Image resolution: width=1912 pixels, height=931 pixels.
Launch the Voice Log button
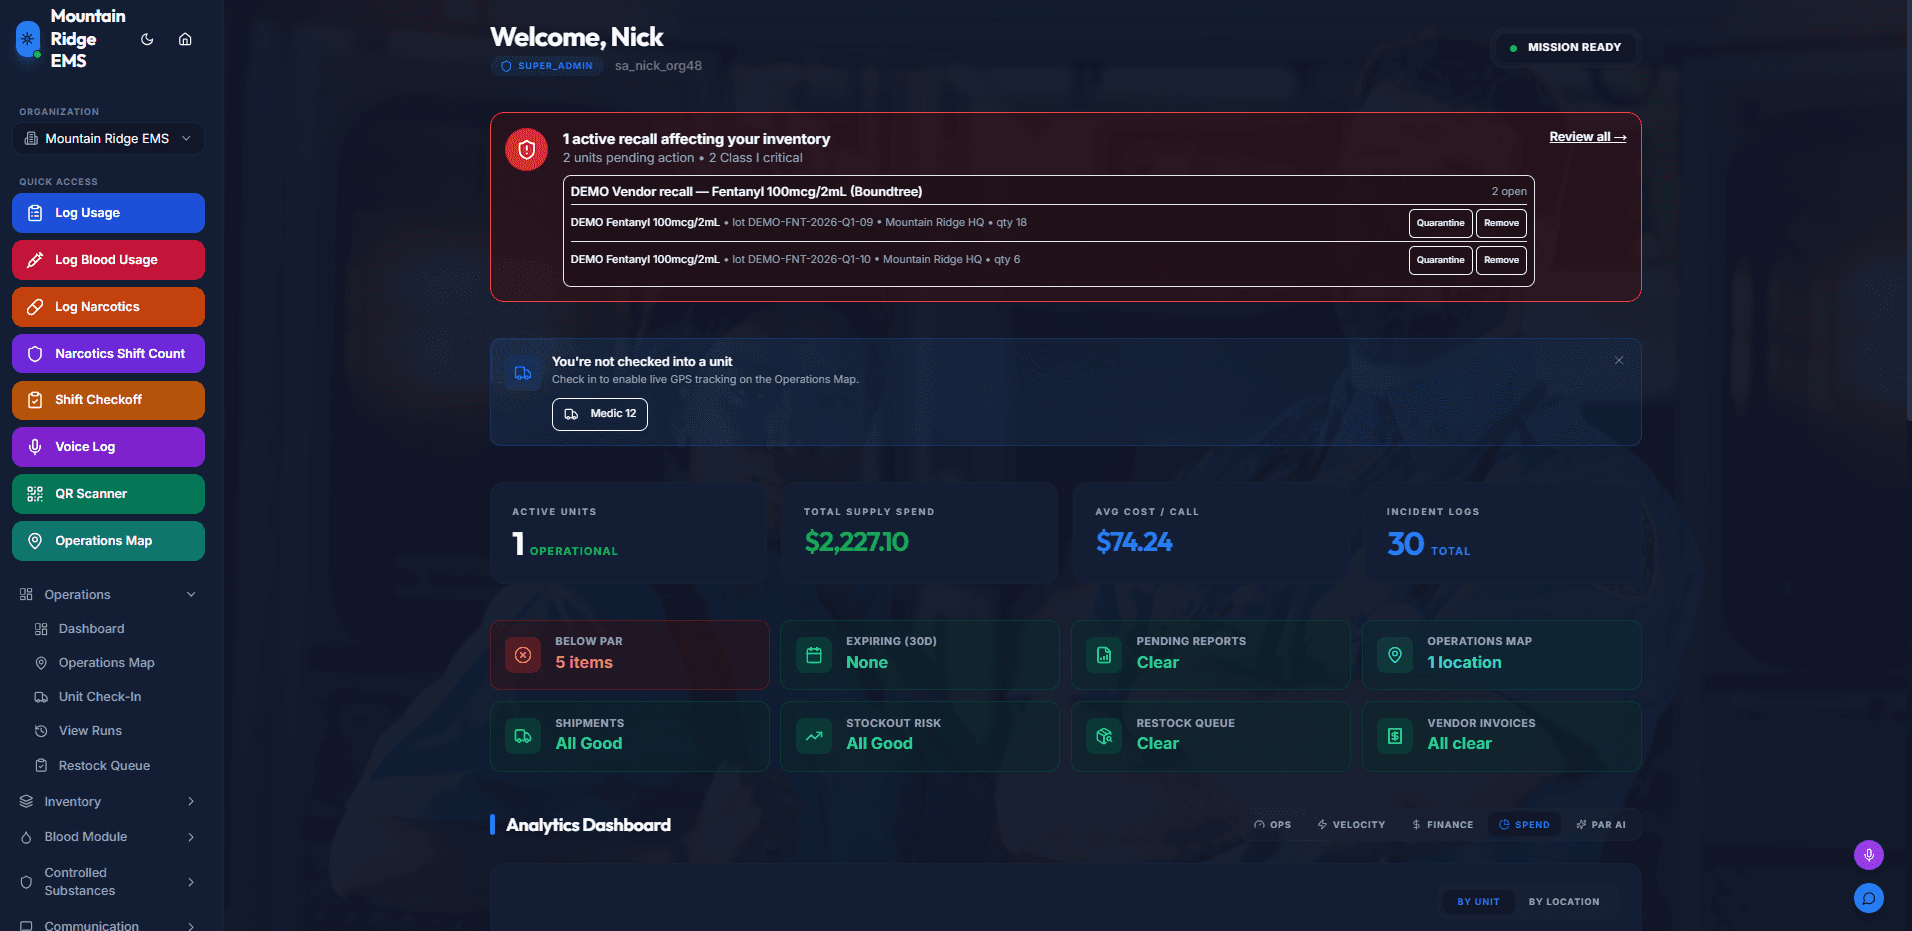coord(108,447)
